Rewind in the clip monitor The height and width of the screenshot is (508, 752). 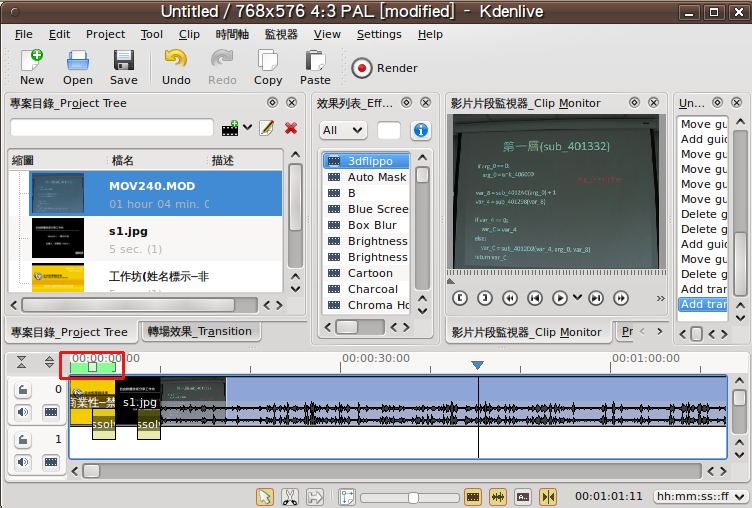510,298
